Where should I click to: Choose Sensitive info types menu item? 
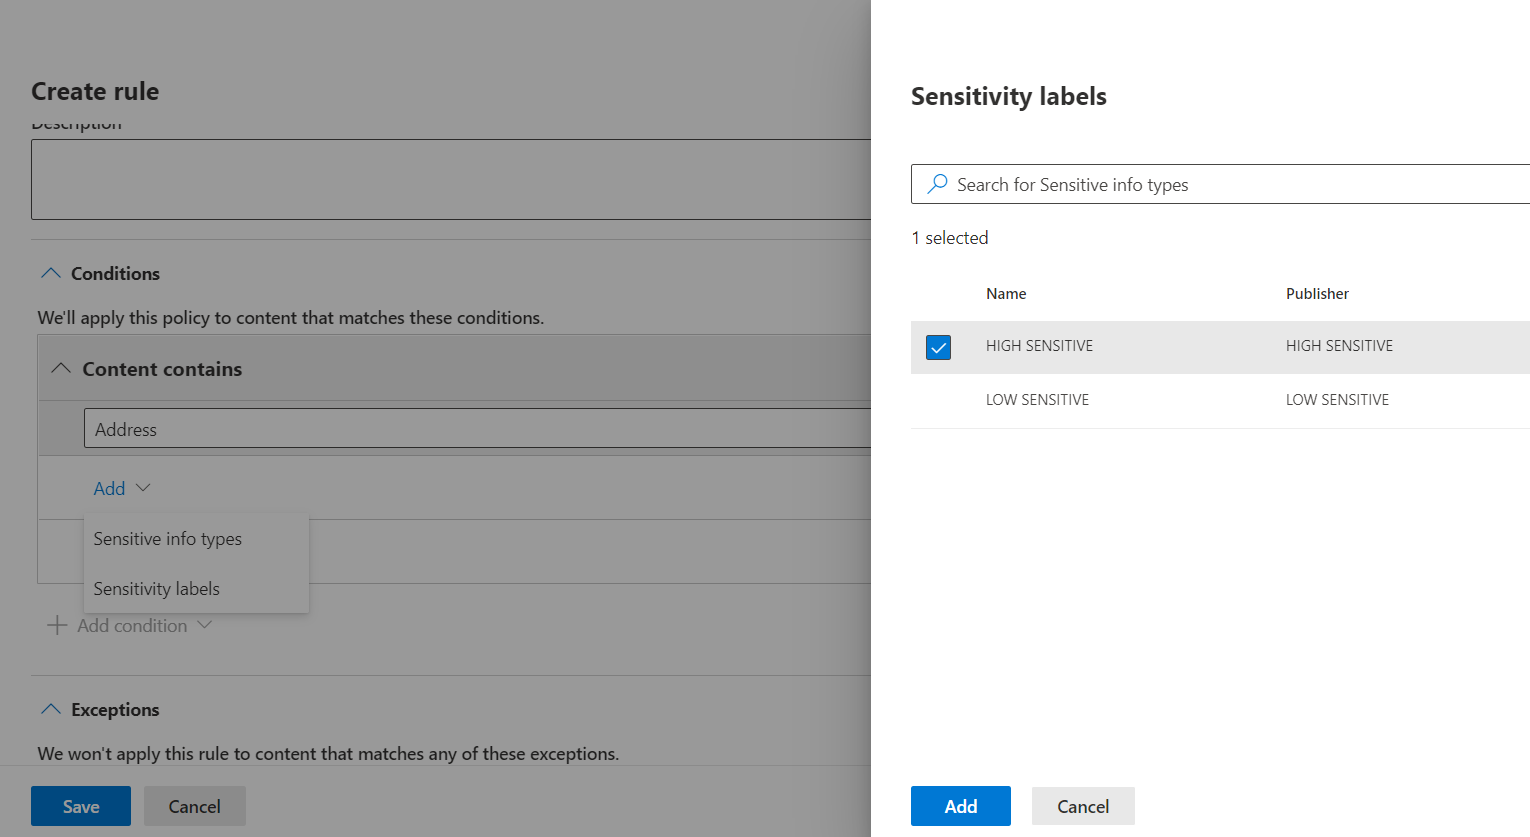168,539
